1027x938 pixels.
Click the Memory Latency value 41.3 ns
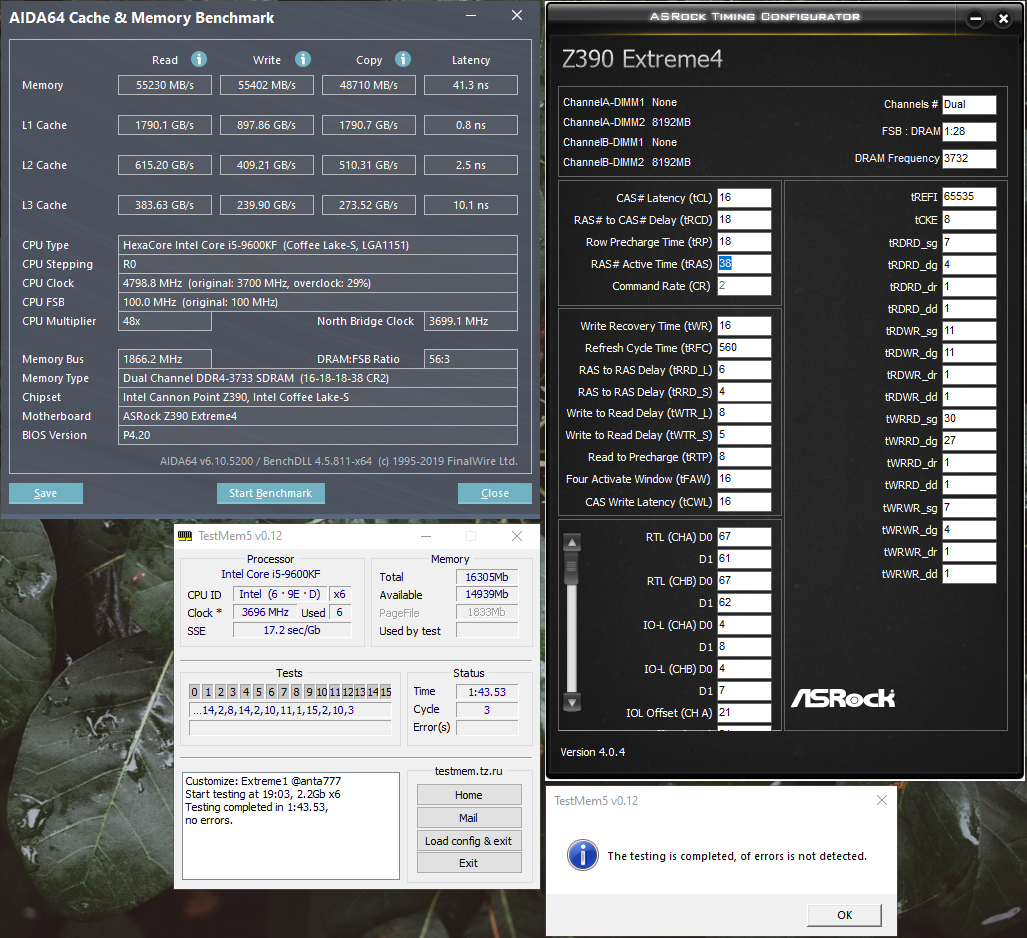tap(471, 85)
